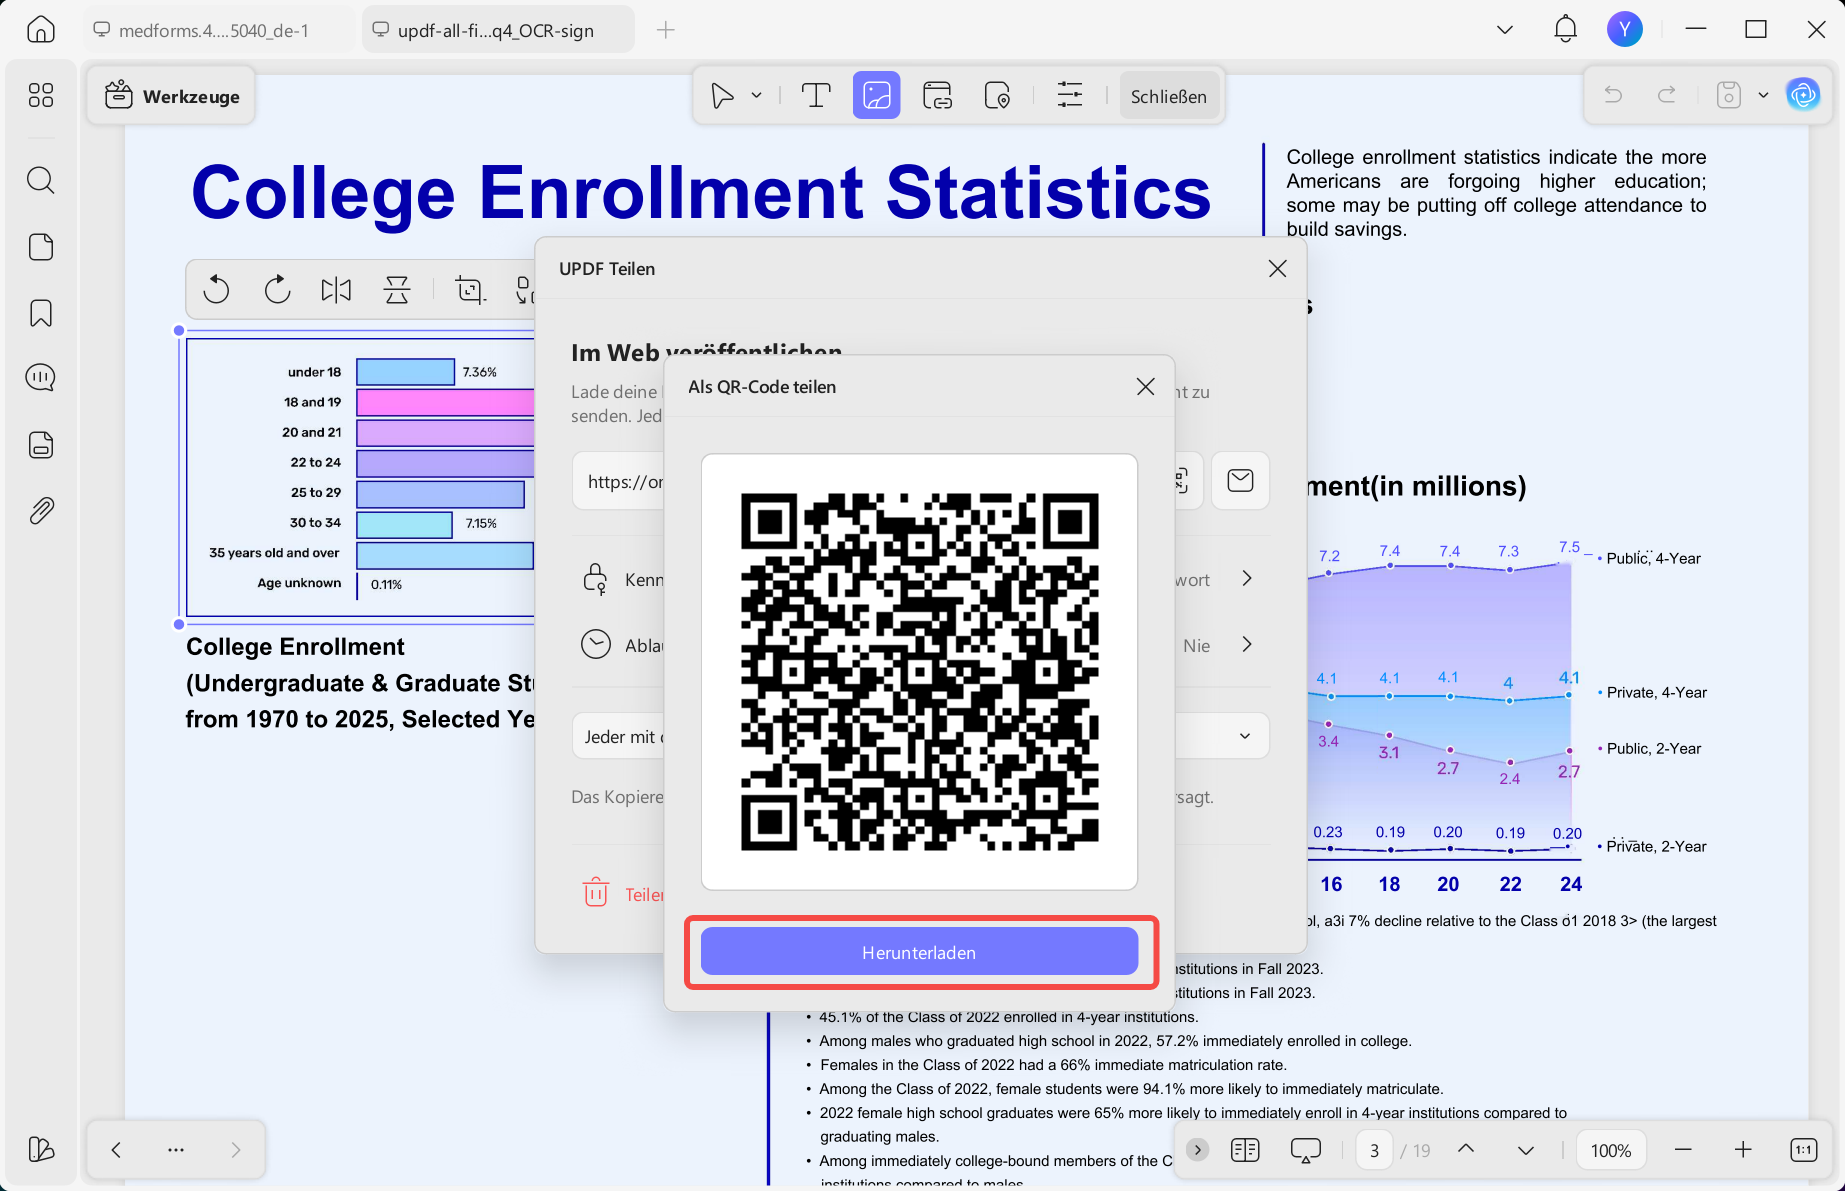Undo the last action
This screenshot has height=1191, width=1845.
click(1613, 95)
